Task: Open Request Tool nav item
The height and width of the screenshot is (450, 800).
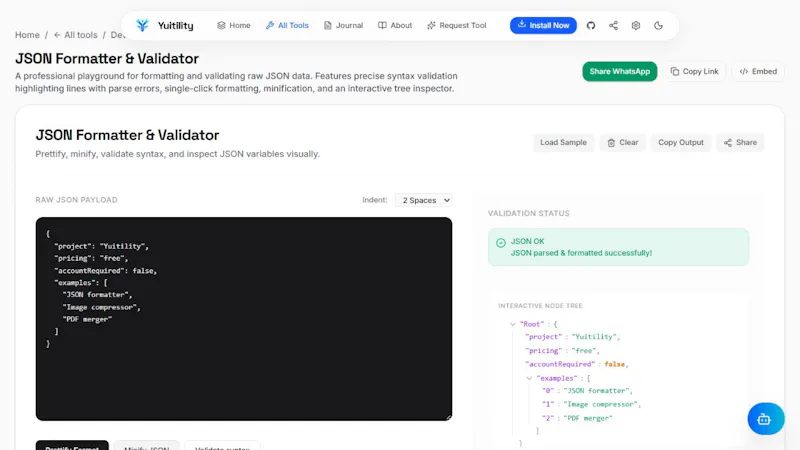Action: click(457, 26)
